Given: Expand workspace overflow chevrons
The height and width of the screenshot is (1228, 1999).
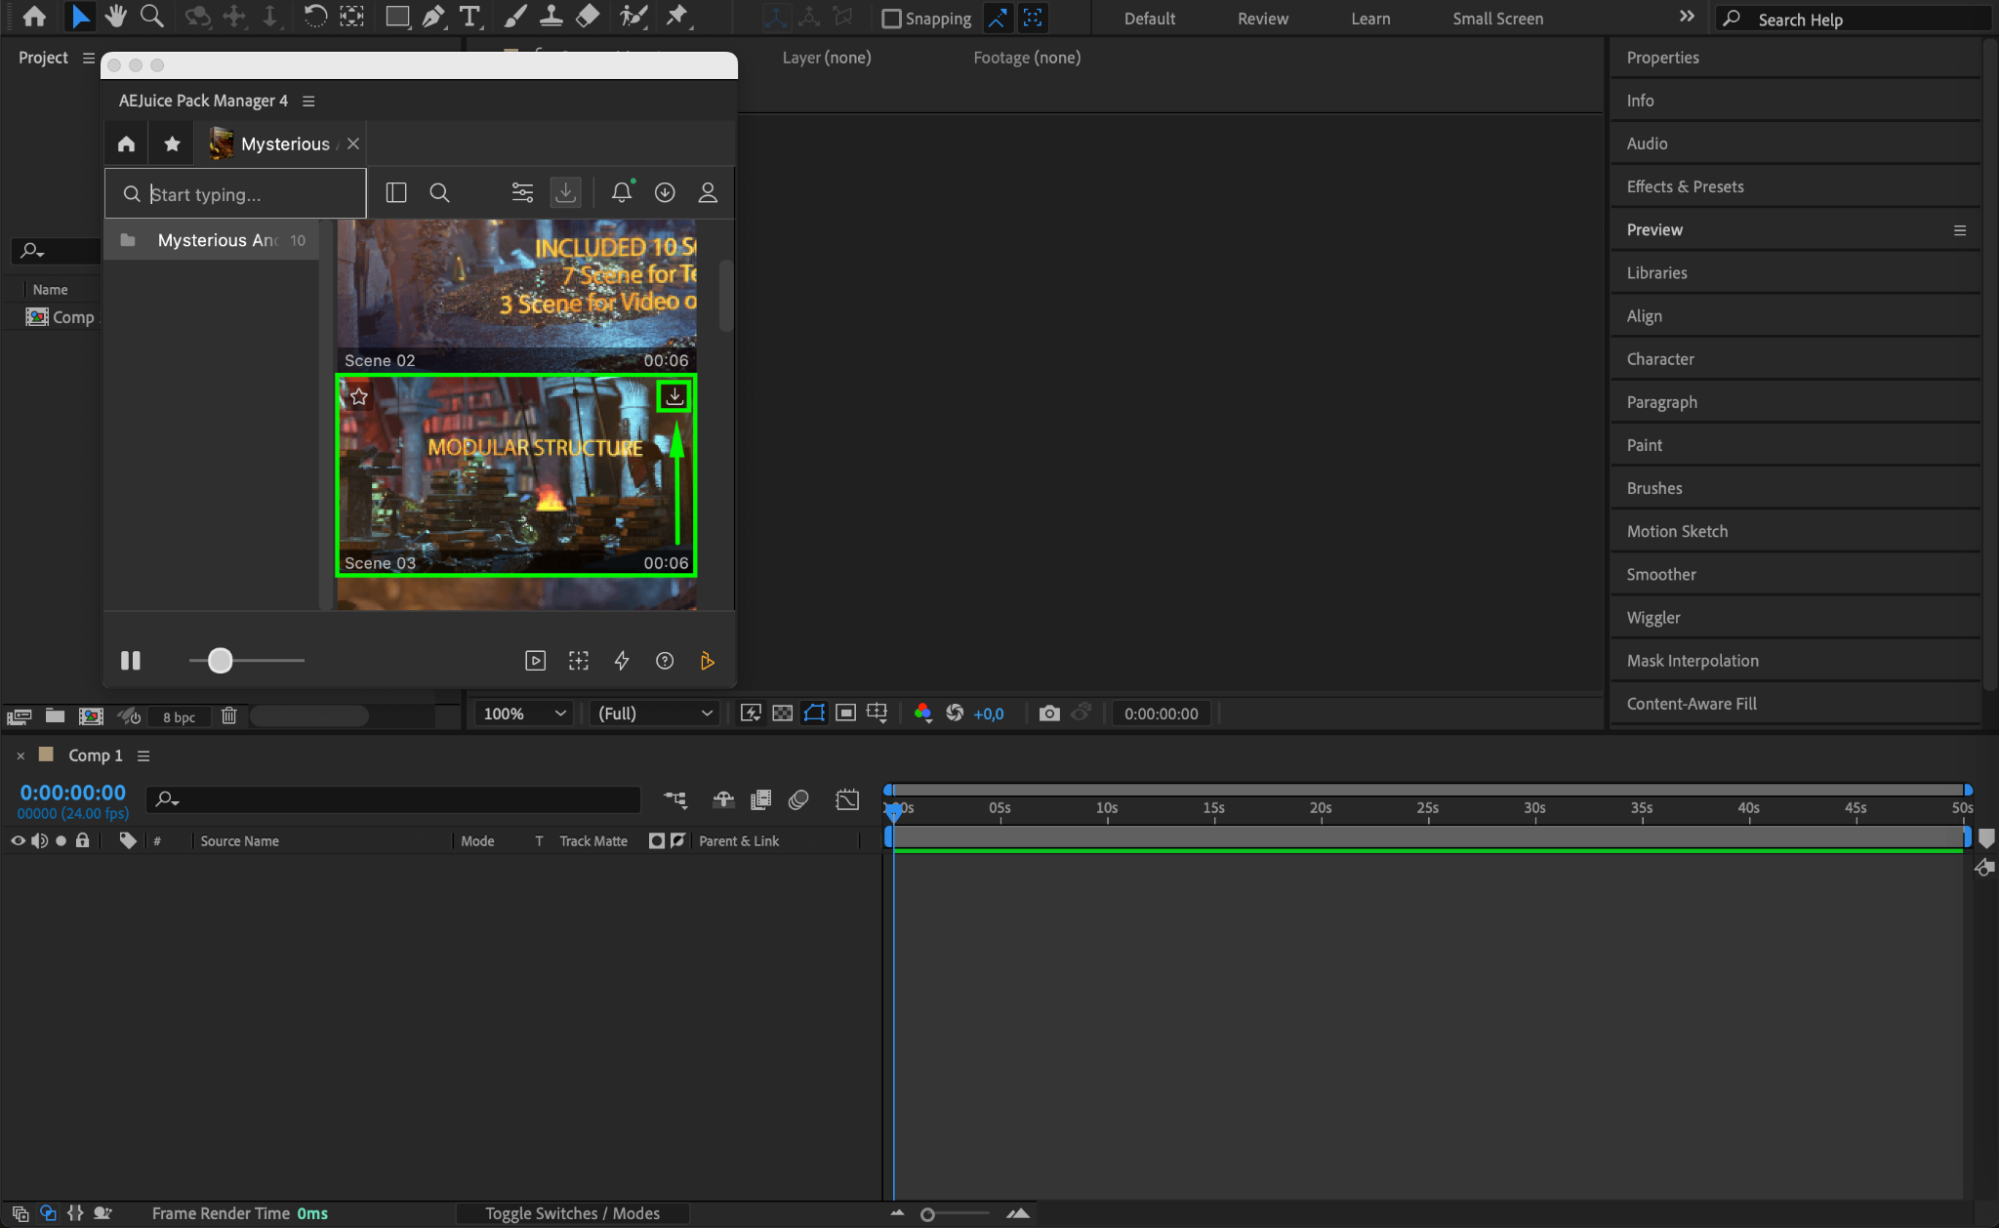Looking at the screenshot, I should pos(1686,17).
